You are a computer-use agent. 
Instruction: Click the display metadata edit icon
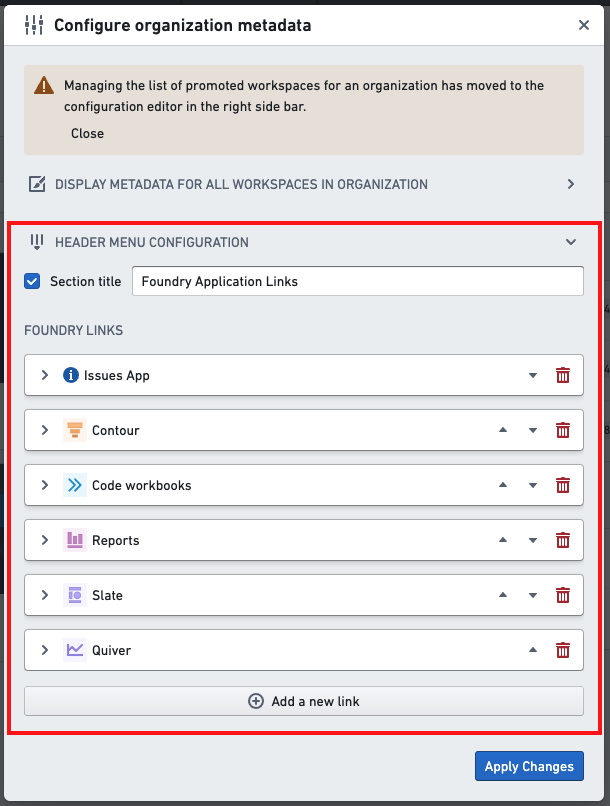[37, 184]
